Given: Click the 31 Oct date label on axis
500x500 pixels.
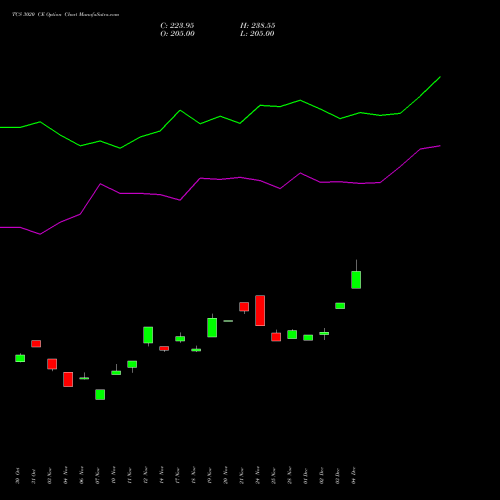Looking at the screenshot, I should coord(34,476).
